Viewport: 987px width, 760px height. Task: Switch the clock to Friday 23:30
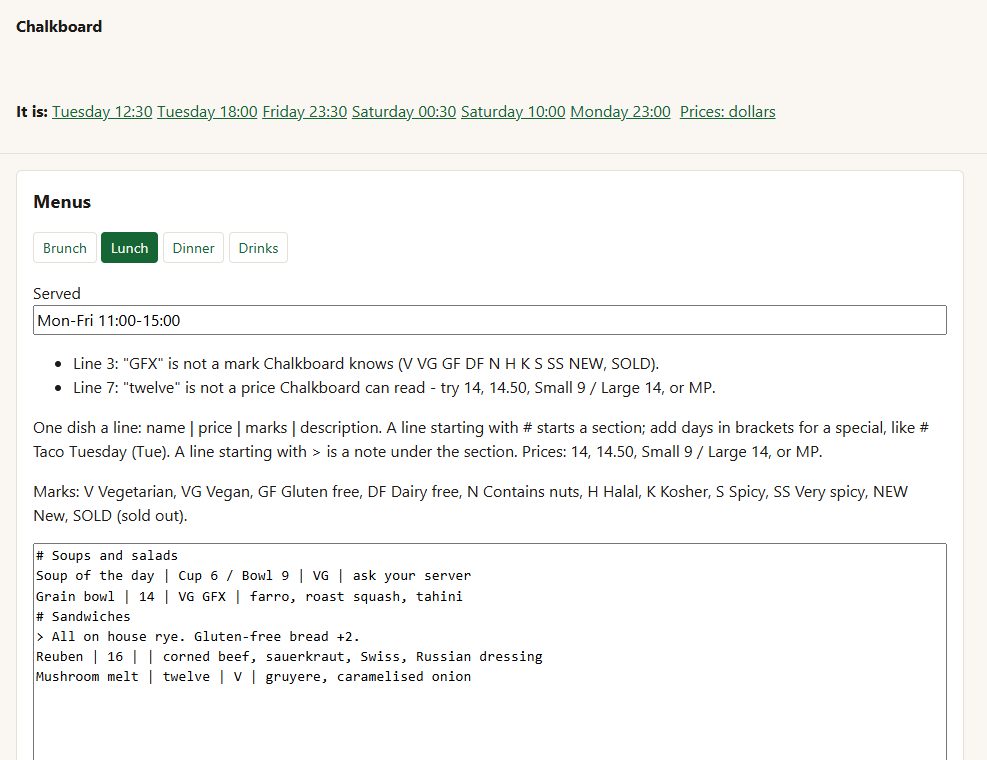(x=305, y=111)
